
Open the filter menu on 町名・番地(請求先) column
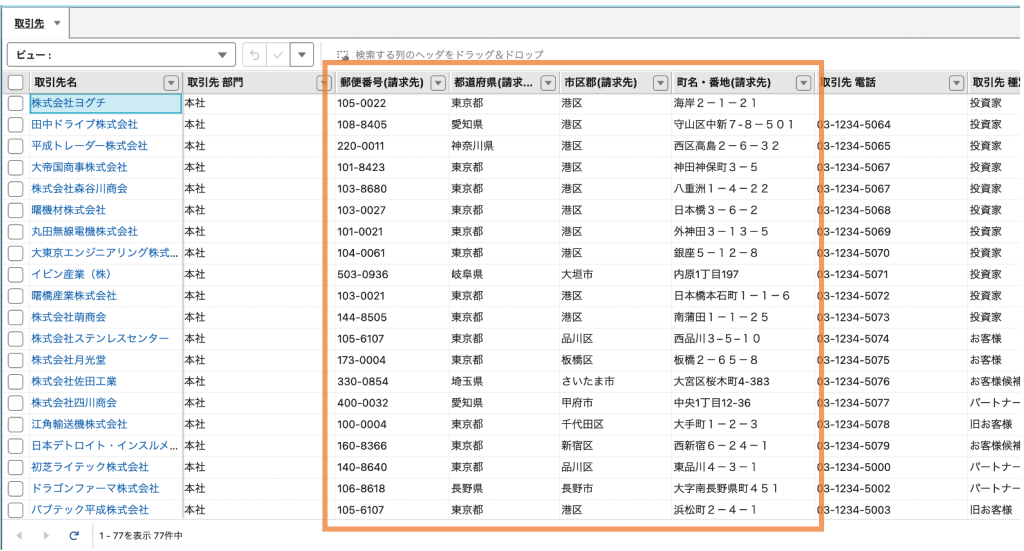(x=802, y=83)
